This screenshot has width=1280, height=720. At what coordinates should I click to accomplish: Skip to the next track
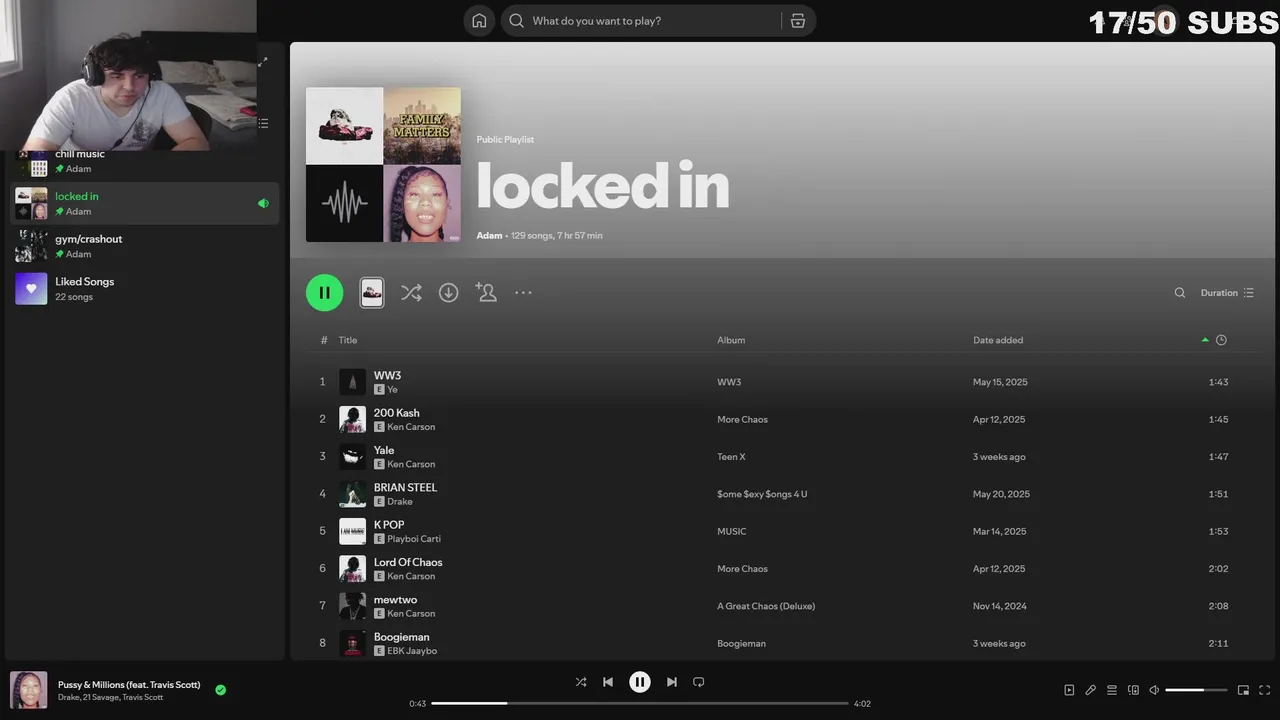click(672, 682)
